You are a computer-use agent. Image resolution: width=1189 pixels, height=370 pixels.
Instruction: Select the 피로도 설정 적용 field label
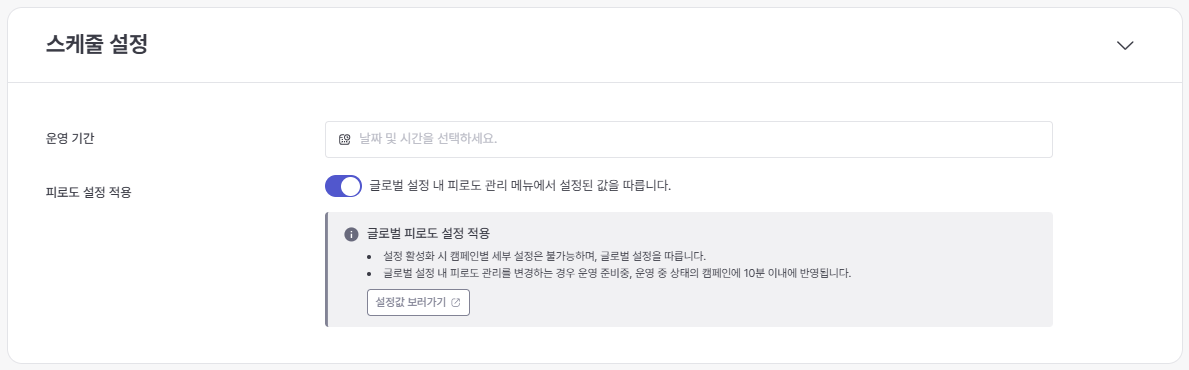tap(89, 192)
